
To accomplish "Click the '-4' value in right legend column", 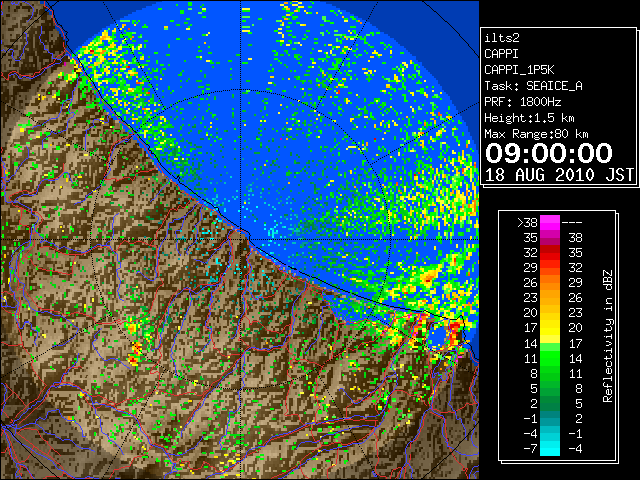I will [x=575, y=449].
